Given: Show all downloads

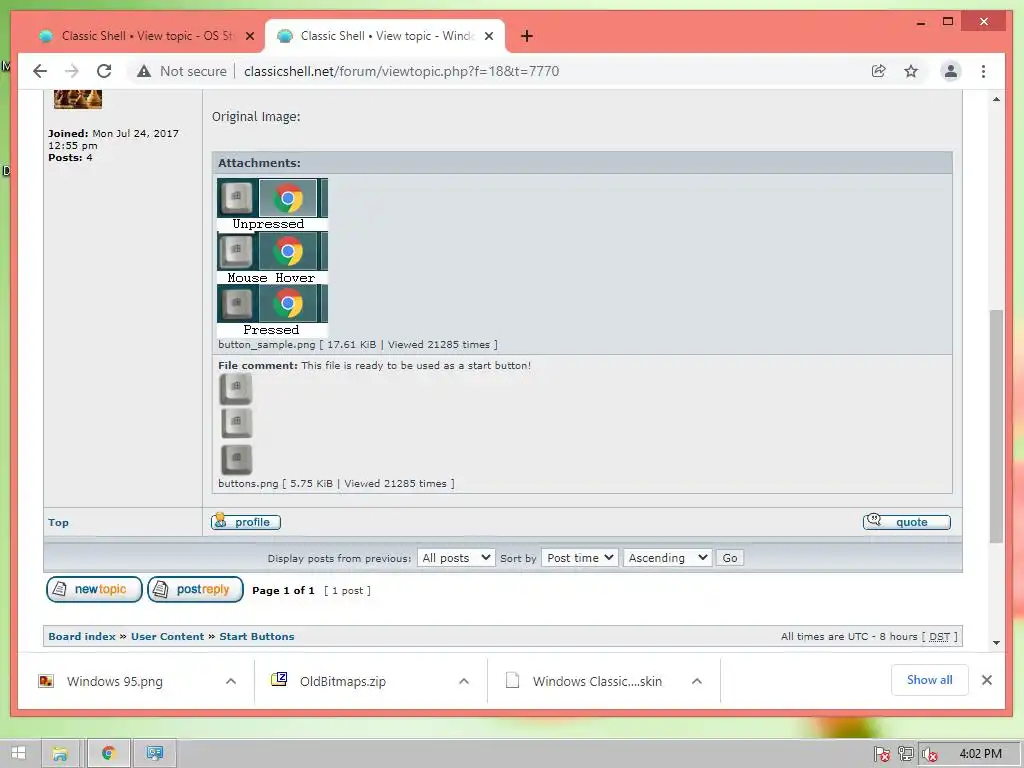Looking at the screenshot, I should [x=929, y=680].
